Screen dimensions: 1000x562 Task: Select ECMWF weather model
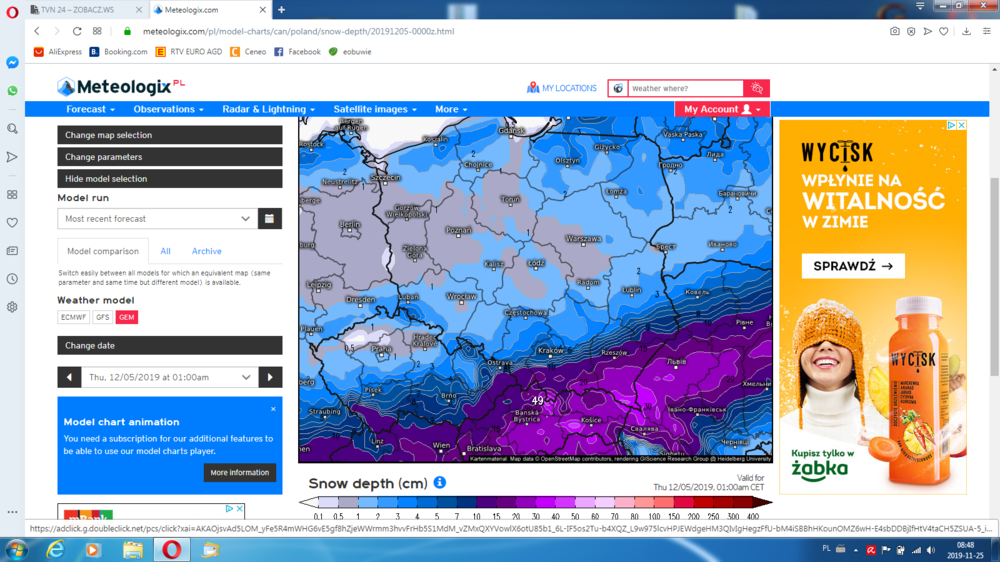coord(73,317)
